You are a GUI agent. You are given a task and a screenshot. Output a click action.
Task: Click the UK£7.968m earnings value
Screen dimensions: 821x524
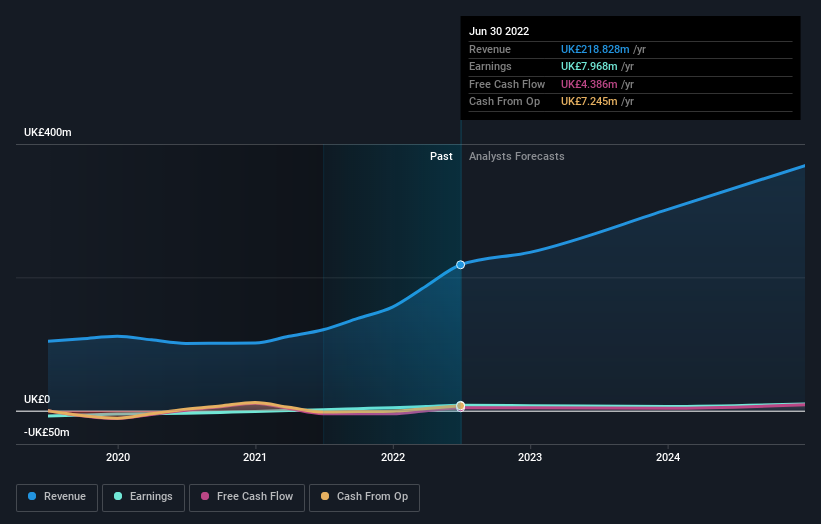pos(589,66)
